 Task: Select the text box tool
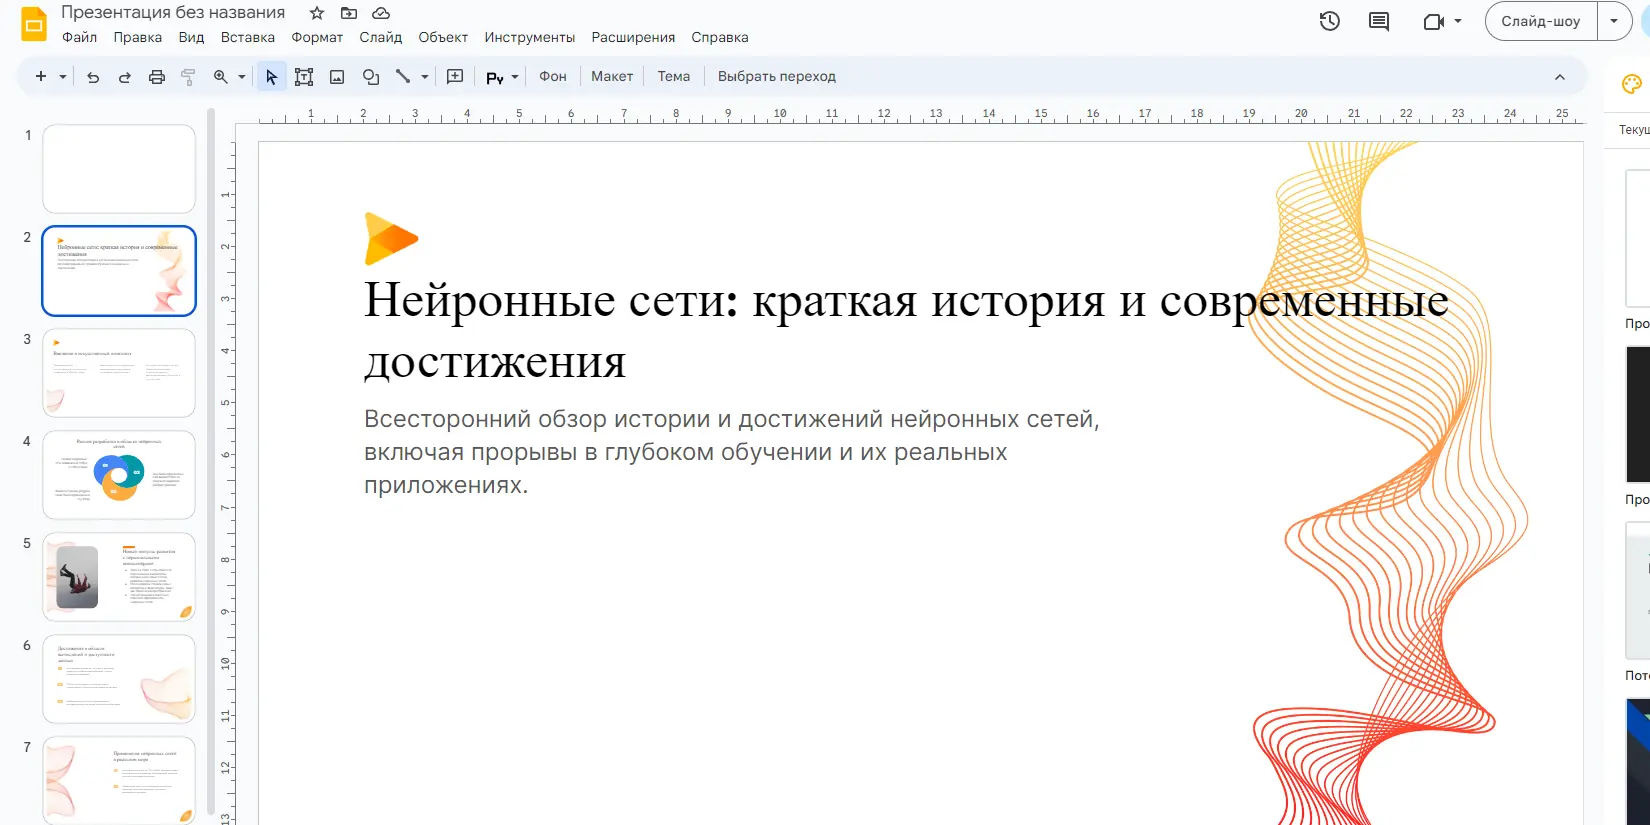304,77
